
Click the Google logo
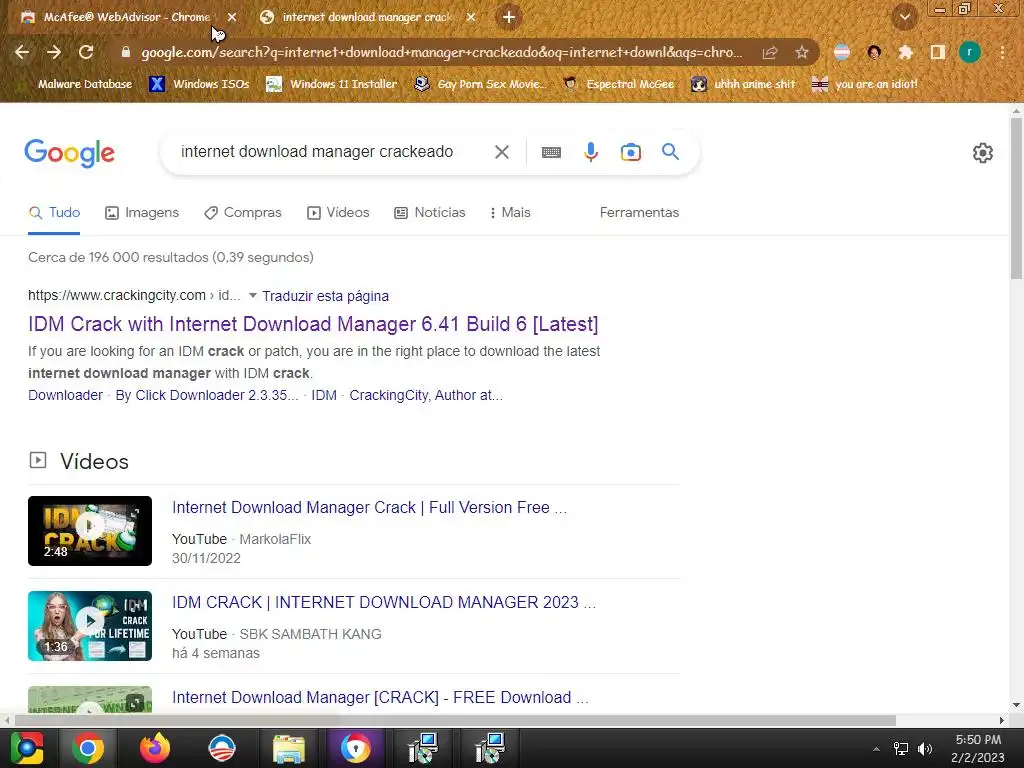point(70,153)
